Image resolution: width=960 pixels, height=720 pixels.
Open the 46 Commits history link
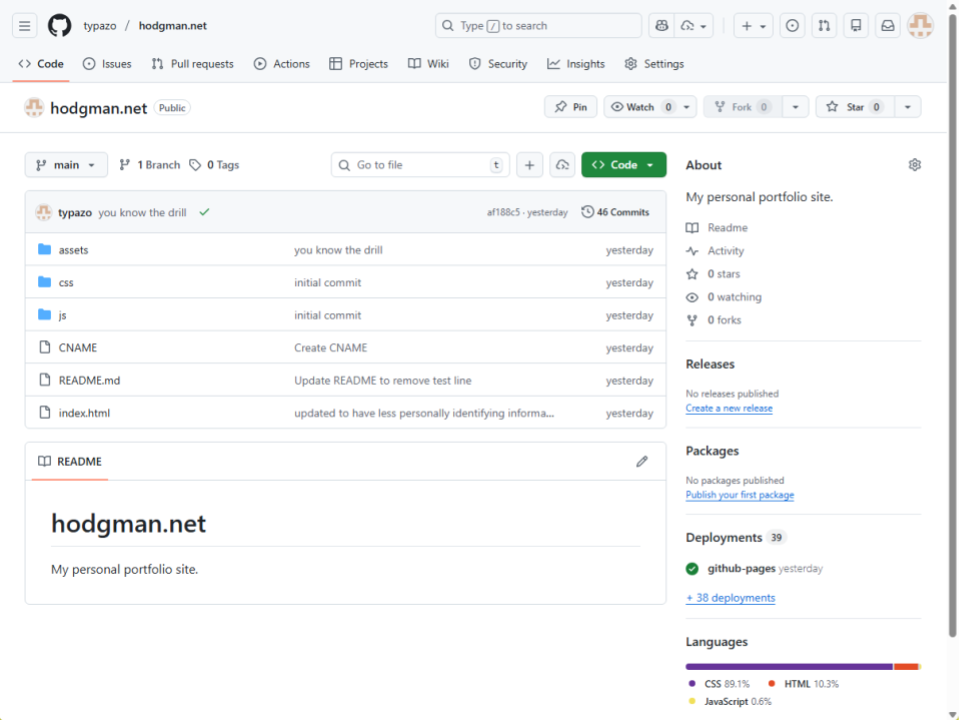pyautogui.click(x=615, y=212)
